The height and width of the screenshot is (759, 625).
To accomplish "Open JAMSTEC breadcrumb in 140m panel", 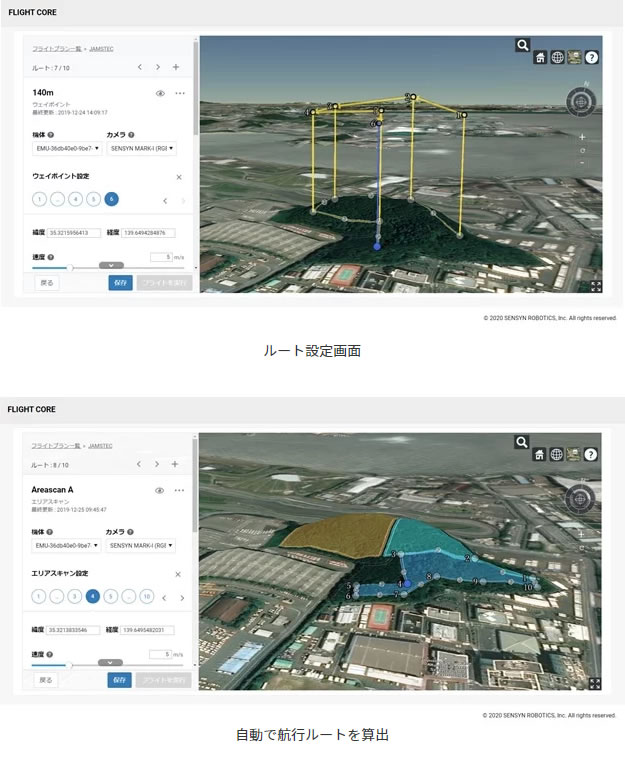I will coord(101,49).
